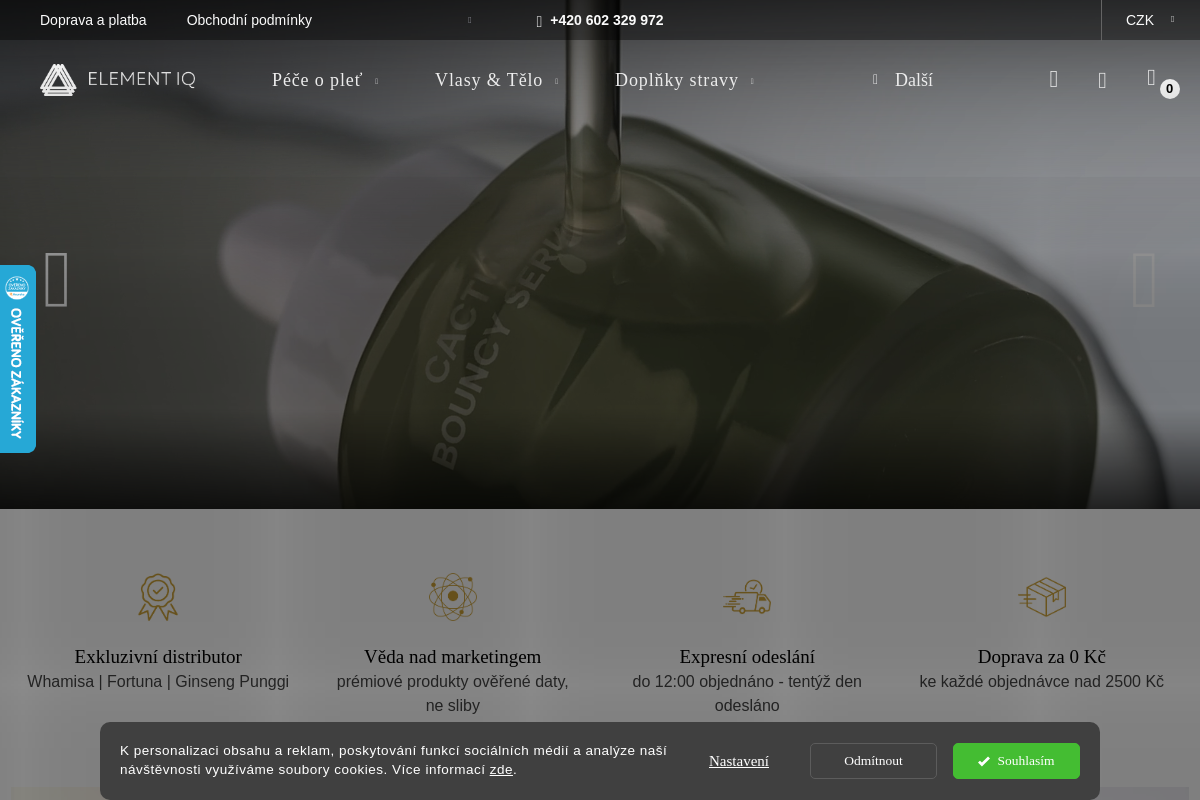Open the user account icon
This screenshot has width=1200, height=800.
coord(1102,81)
